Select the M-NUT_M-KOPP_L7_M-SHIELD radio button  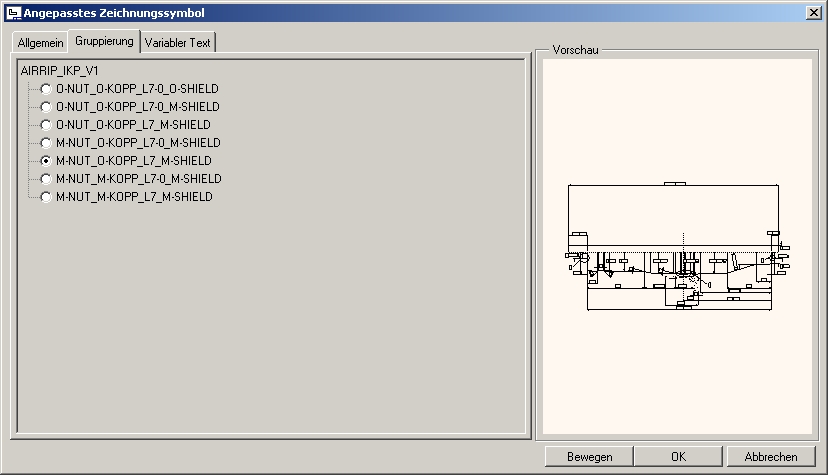tap(46, 197)
